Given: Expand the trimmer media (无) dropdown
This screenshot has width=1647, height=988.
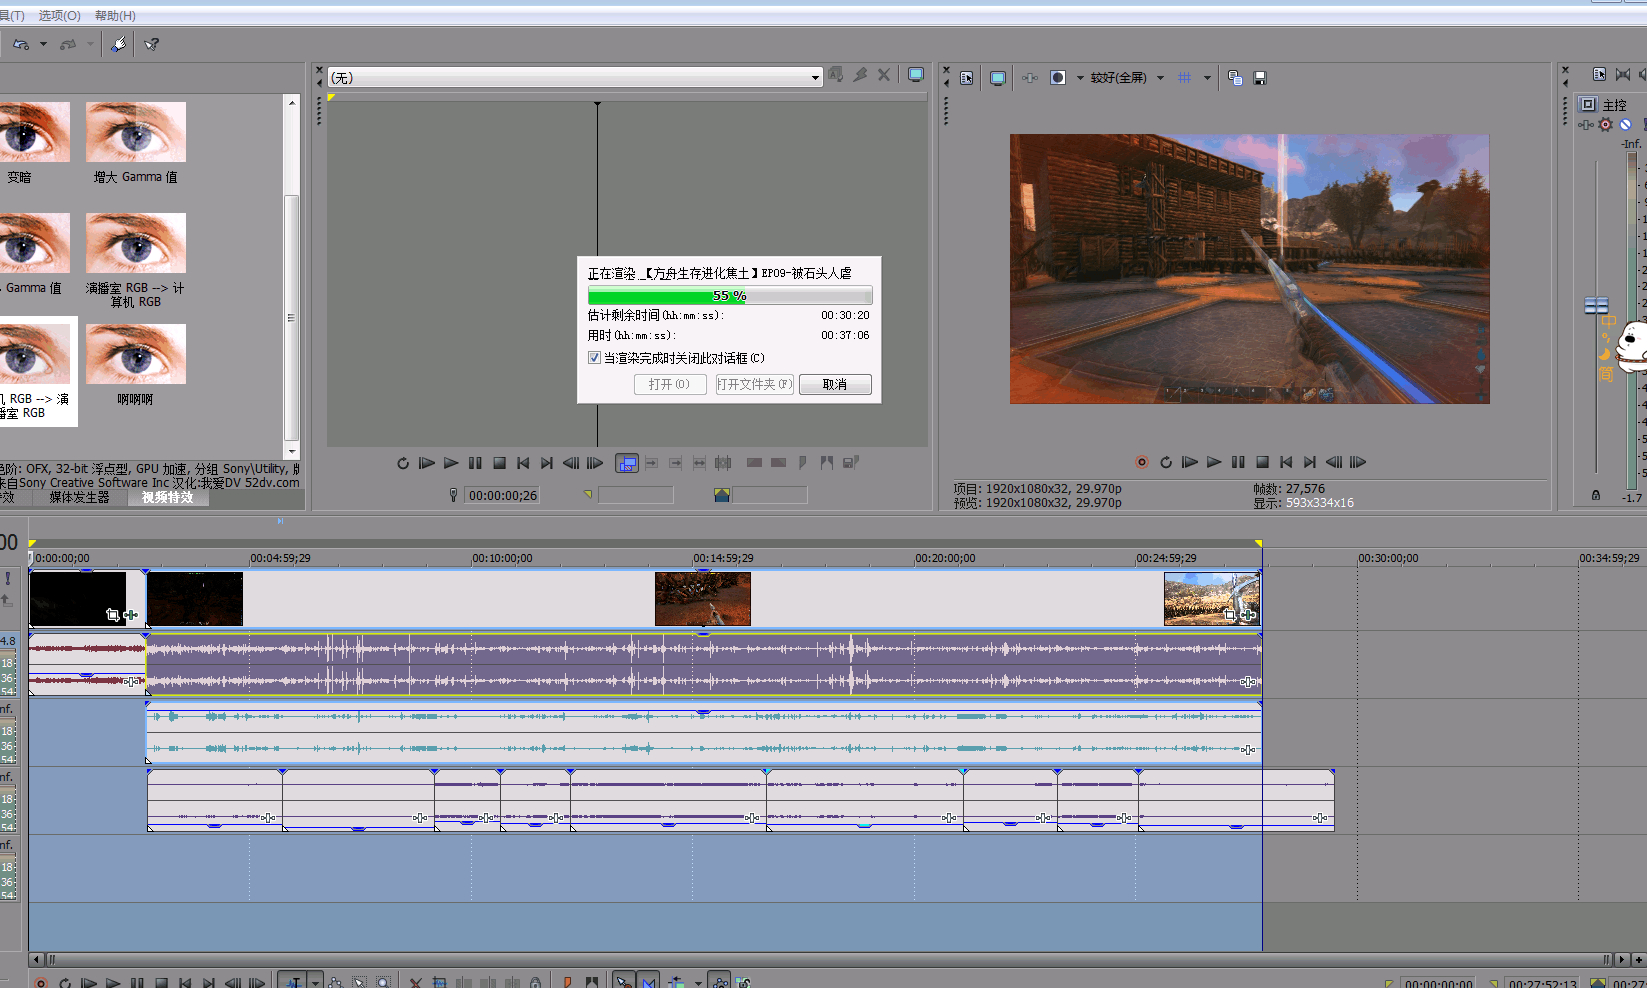Looking at the screenshot, I should (x=816, y=78).
